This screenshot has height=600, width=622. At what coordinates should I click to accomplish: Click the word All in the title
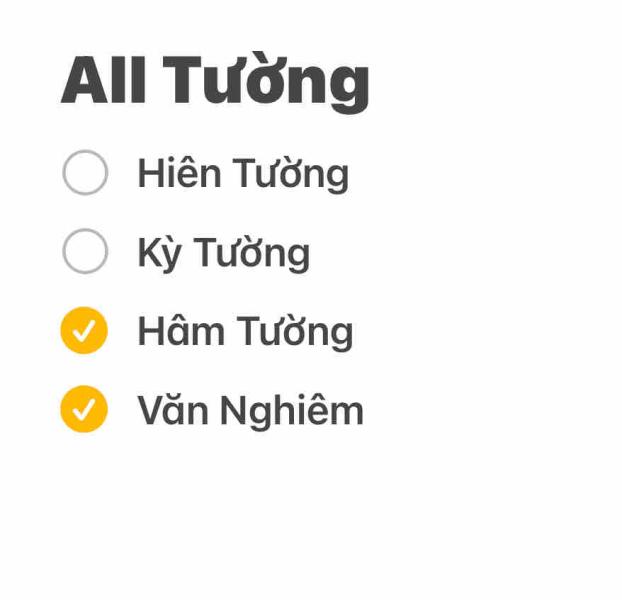[104, 80]
